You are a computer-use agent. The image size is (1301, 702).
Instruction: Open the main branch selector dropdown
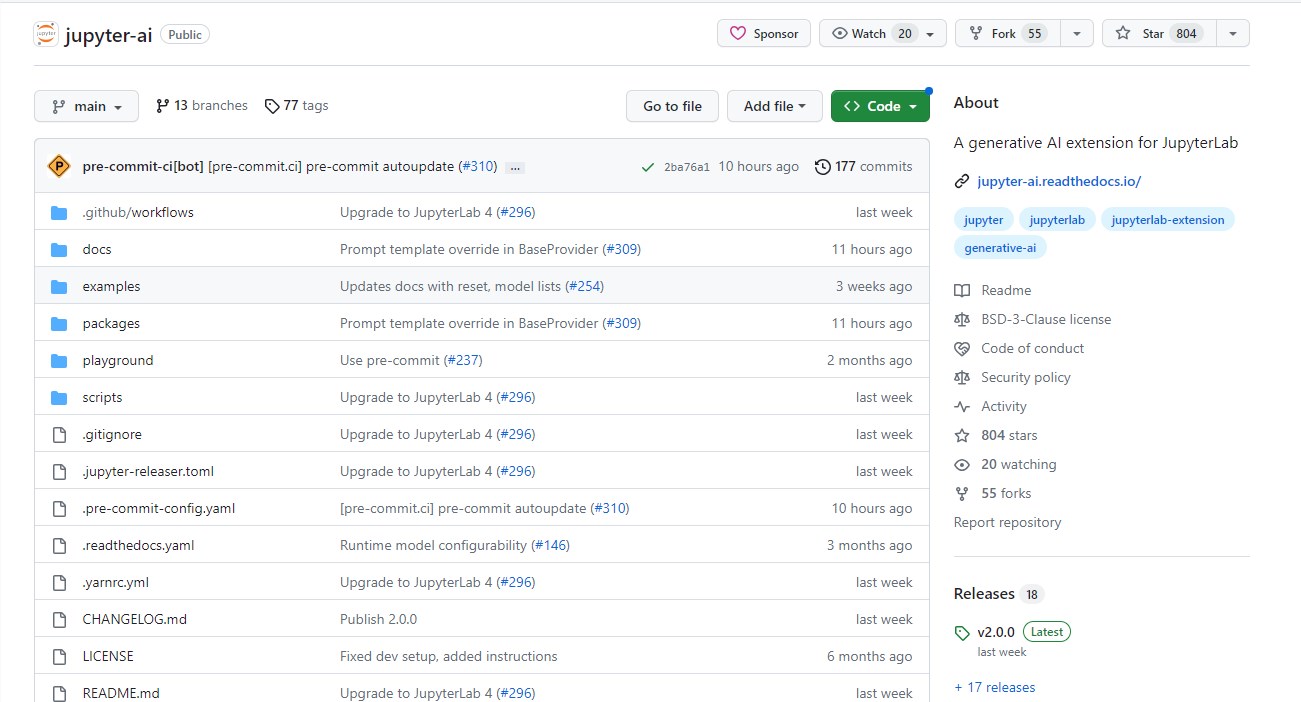tap(86, 106)
